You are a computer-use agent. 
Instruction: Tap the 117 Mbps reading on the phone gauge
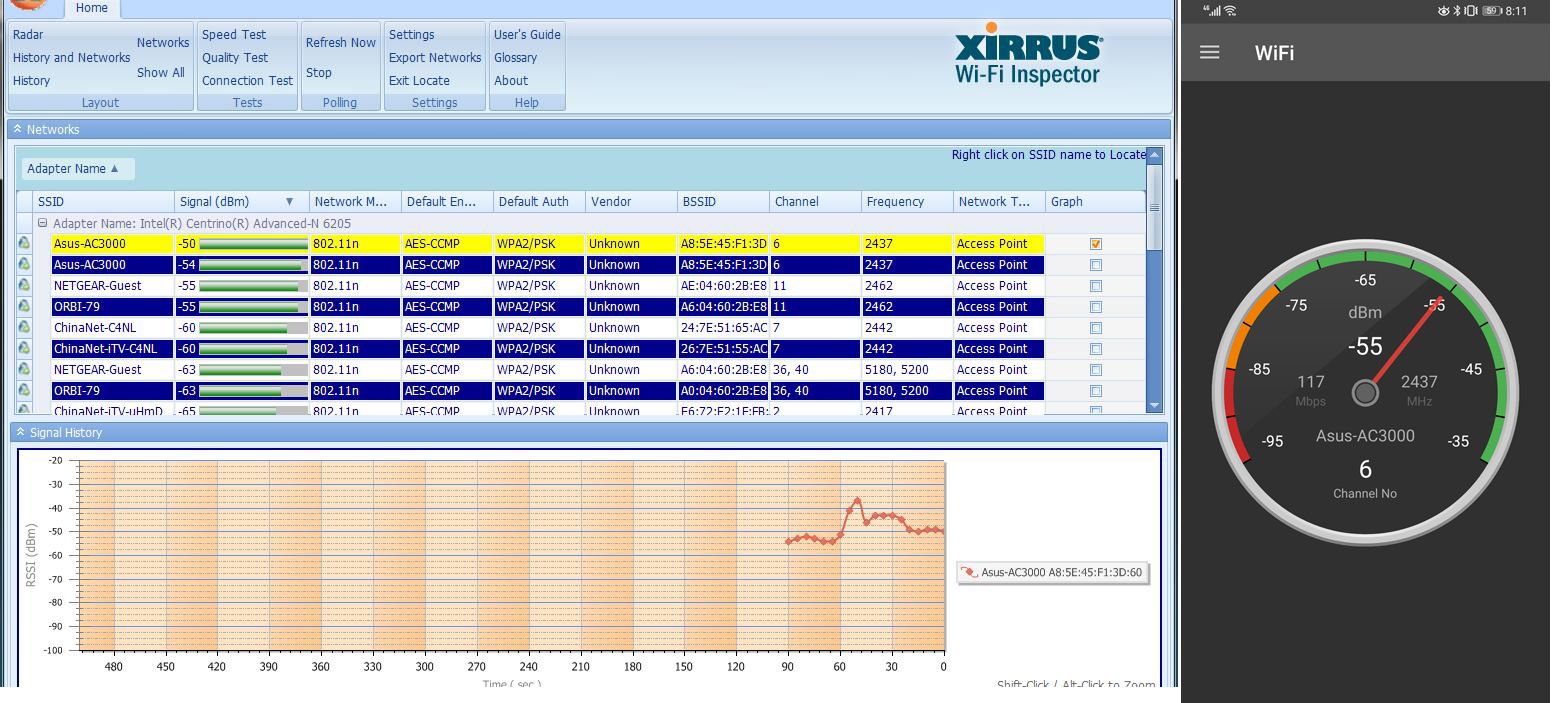(x=1310, y=388)
